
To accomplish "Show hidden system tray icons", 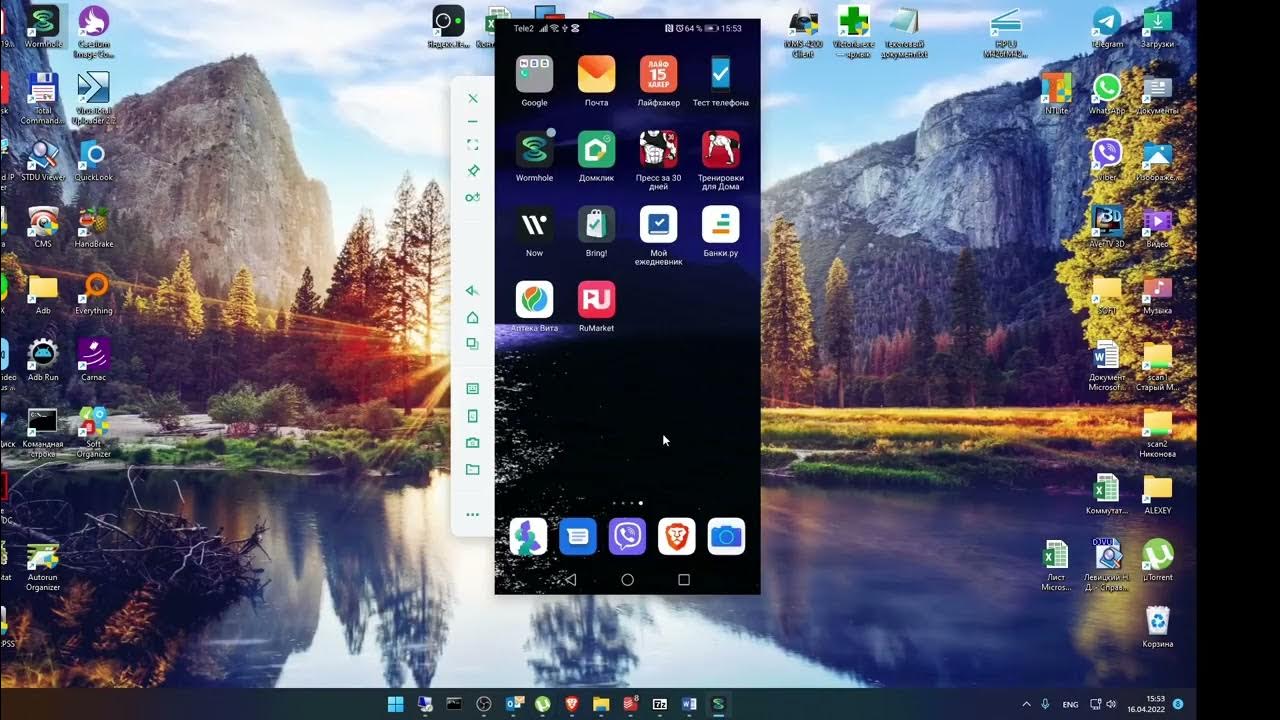I will pos(1025,704).
